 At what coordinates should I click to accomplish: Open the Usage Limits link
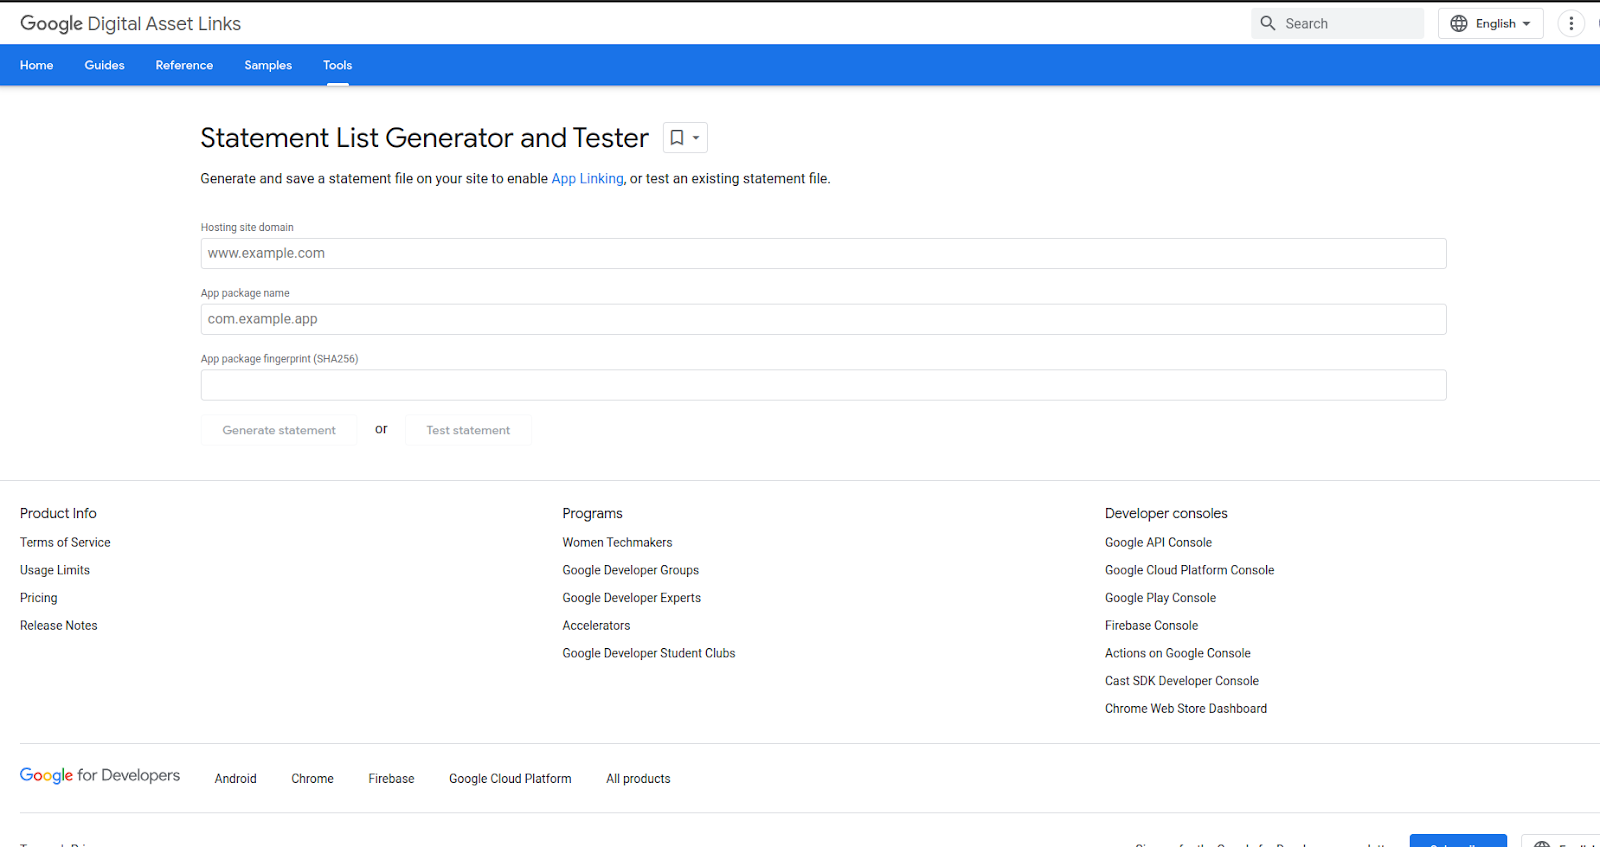tap(55, 570)
